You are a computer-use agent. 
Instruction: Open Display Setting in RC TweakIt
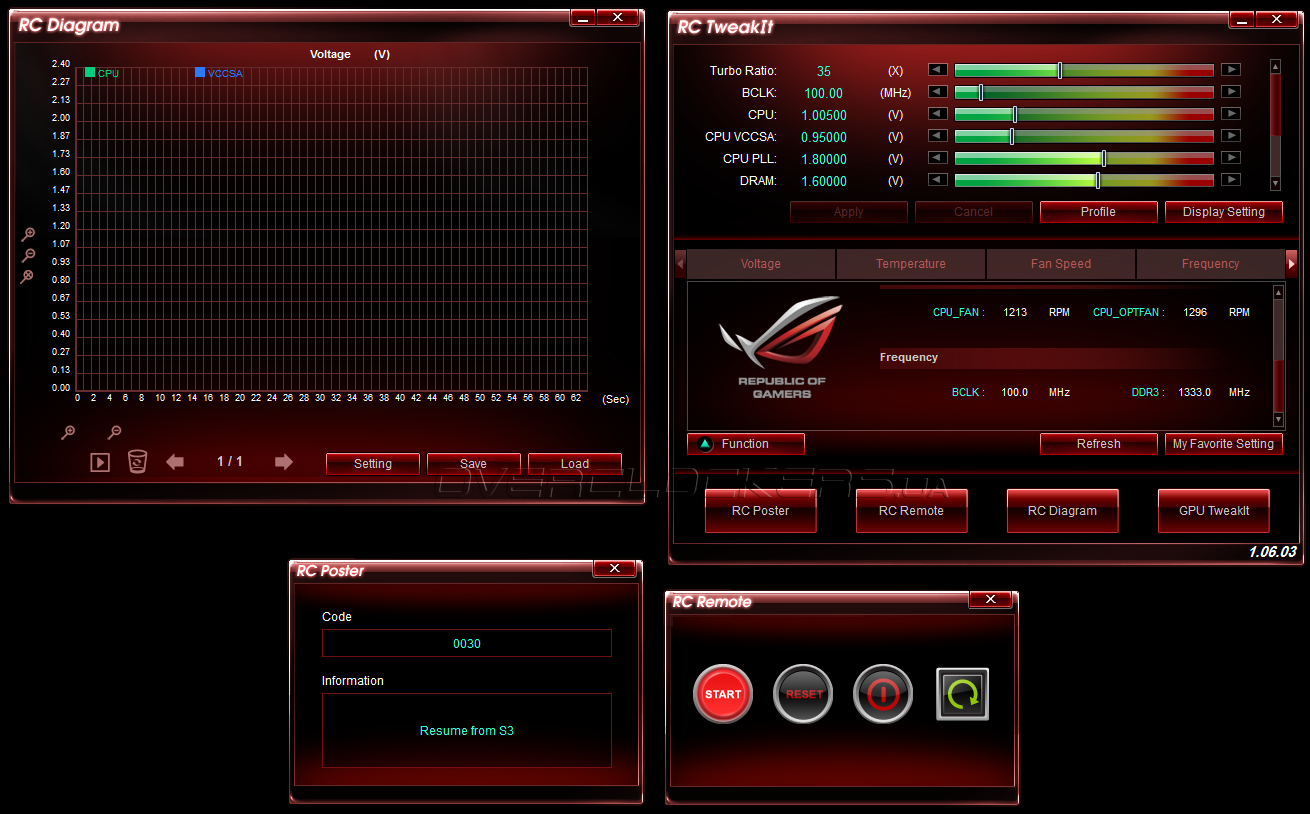click(x=1224, y=212)
